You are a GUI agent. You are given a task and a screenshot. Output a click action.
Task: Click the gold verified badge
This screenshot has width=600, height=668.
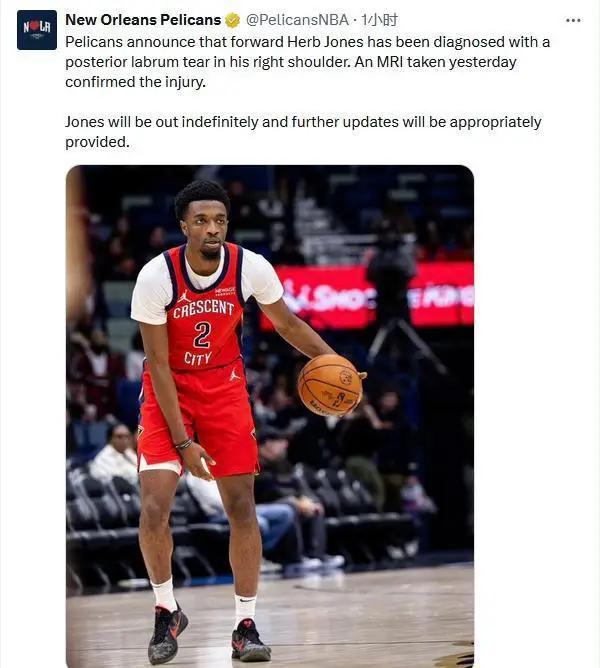pos(233,20)
